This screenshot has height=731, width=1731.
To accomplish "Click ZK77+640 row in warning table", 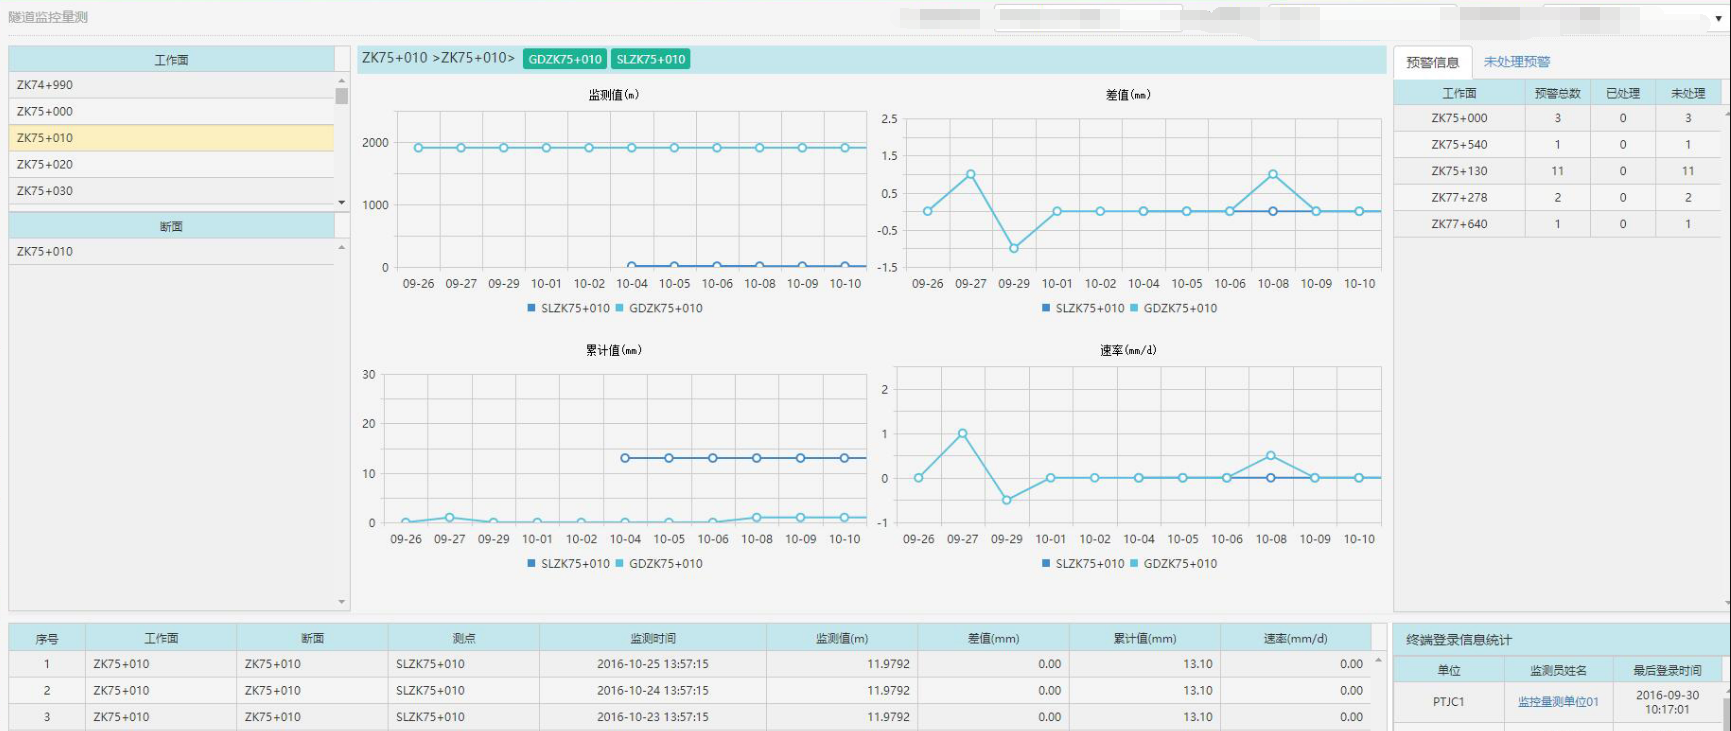I will pos(1558,224).
